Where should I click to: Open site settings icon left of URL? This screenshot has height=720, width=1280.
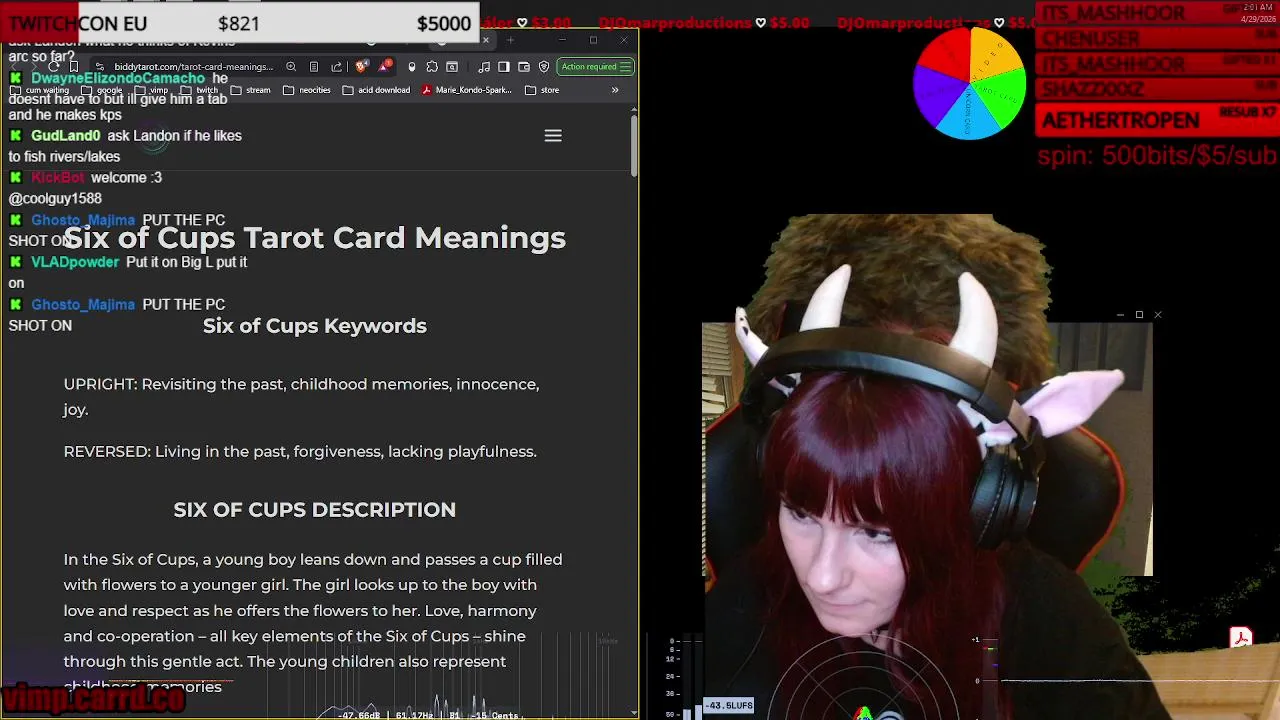[x=100, y=67]
